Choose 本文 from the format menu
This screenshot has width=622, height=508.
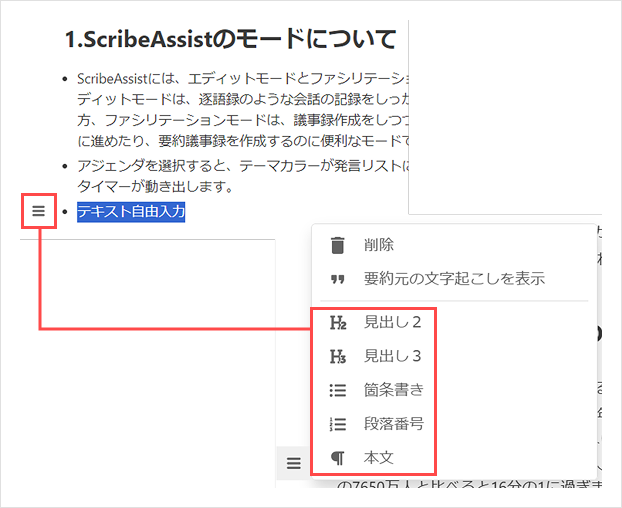[378, 458]
